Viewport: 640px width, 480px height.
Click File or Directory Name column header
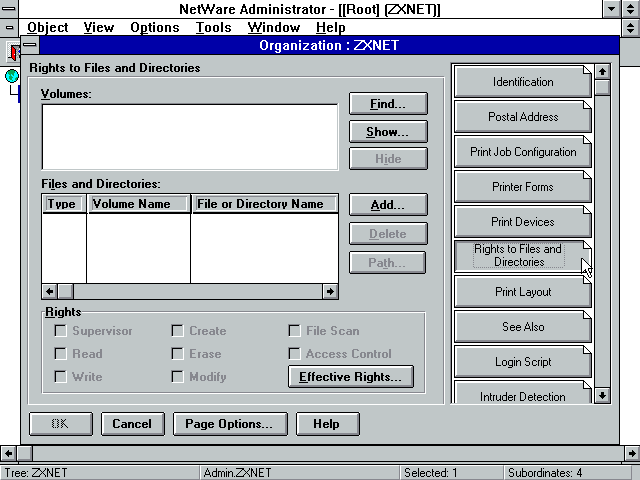[x=265, y=204]
